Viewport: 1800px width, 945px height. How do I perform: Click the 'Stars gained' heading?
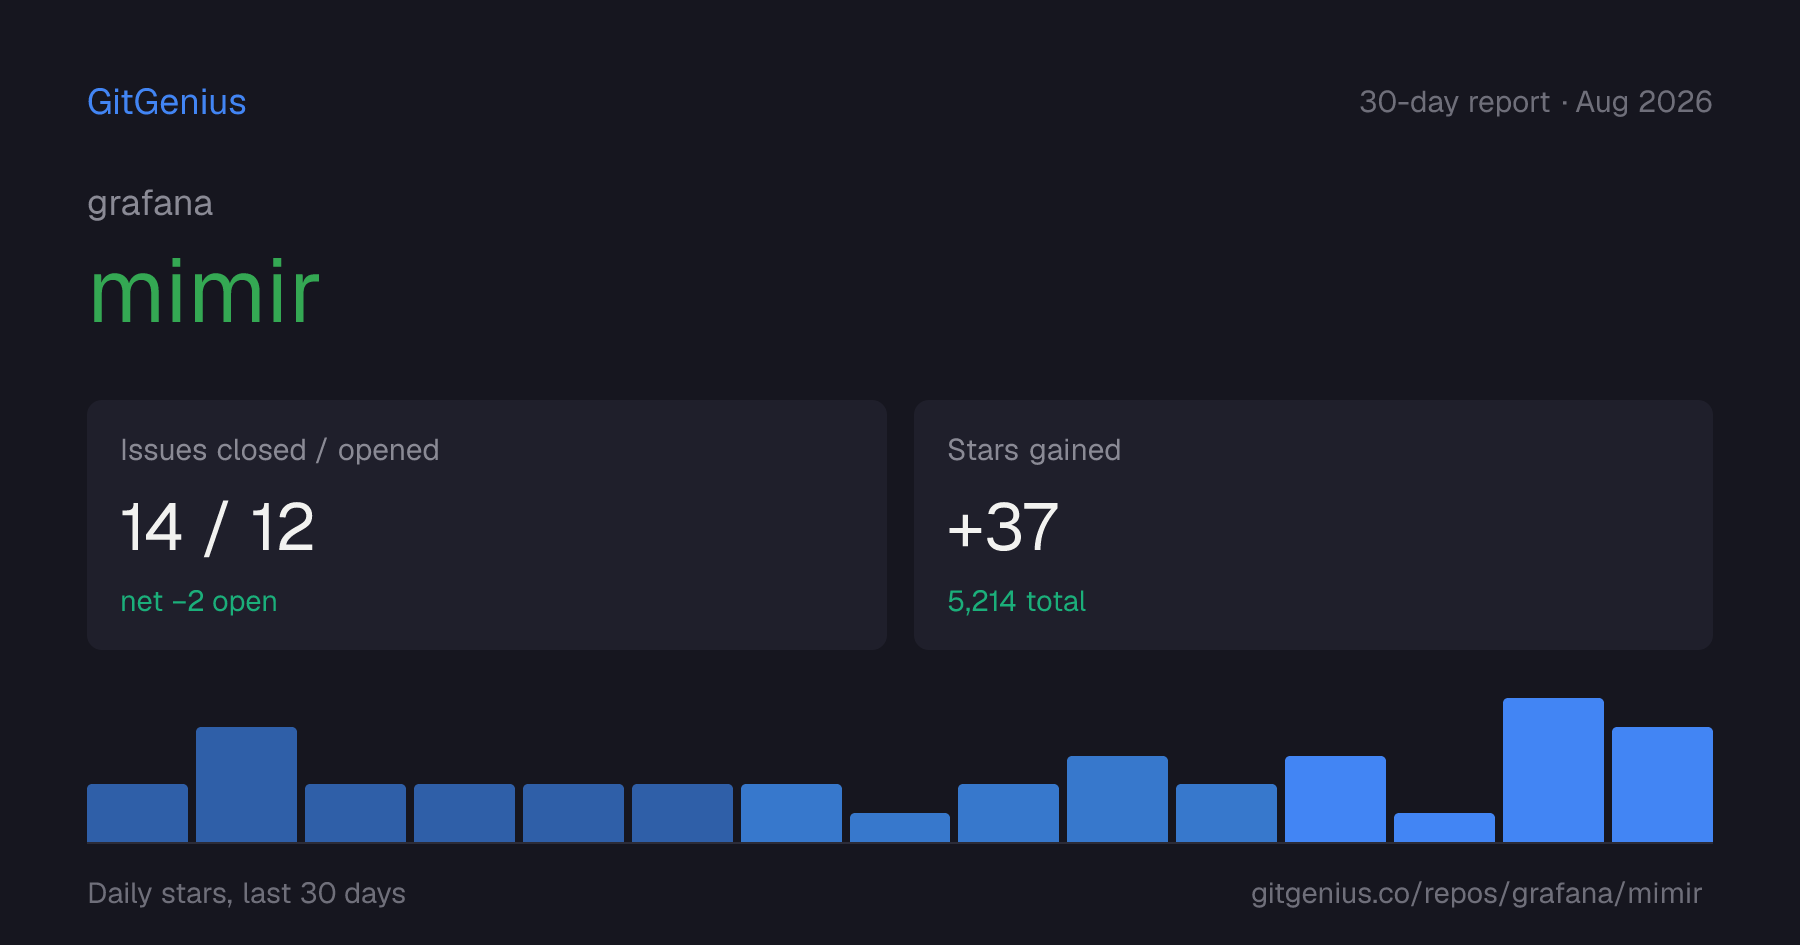[x=1034, y=450]
